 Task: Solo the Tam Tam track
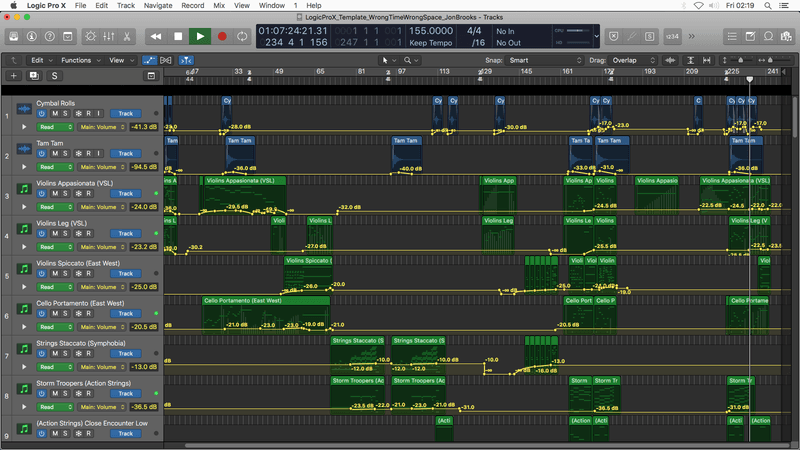(x=65, y=154)
